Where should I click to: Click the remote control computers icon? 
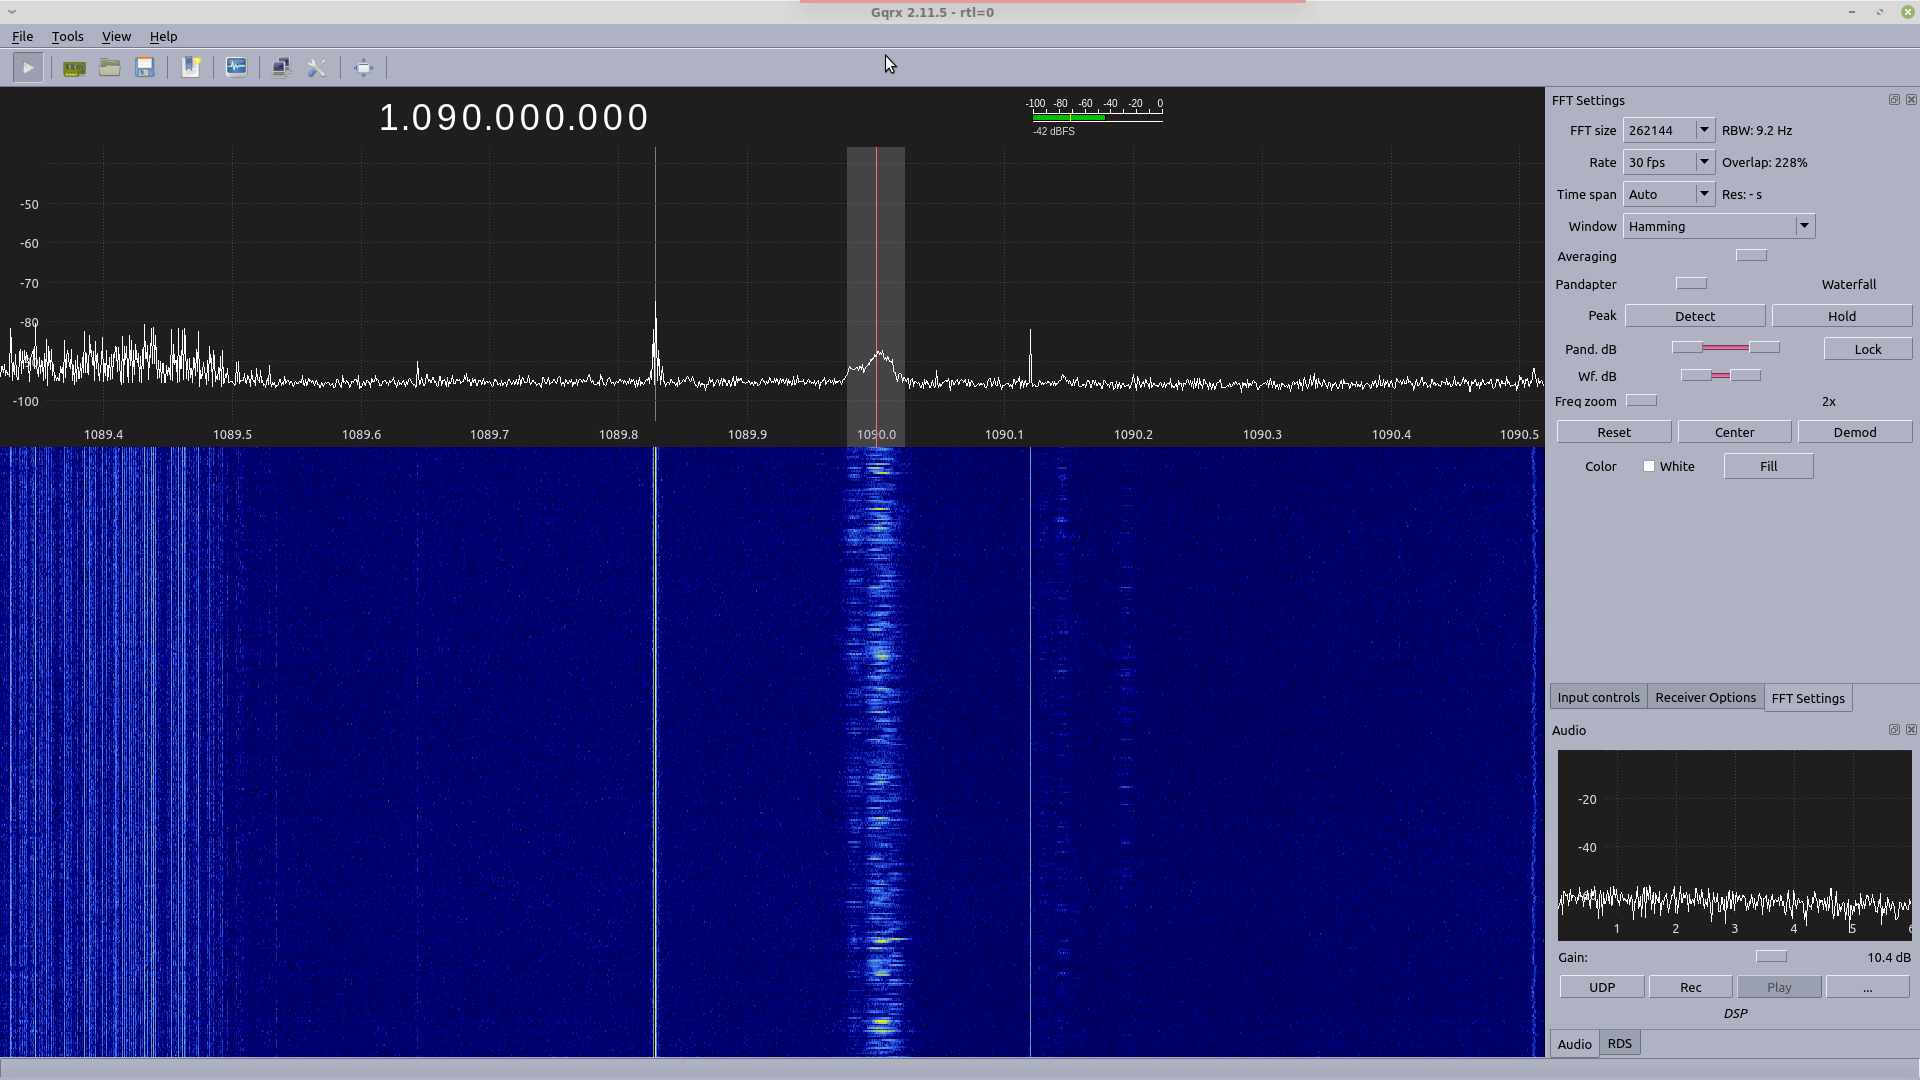pyautogui.click(x=281, y=68)
